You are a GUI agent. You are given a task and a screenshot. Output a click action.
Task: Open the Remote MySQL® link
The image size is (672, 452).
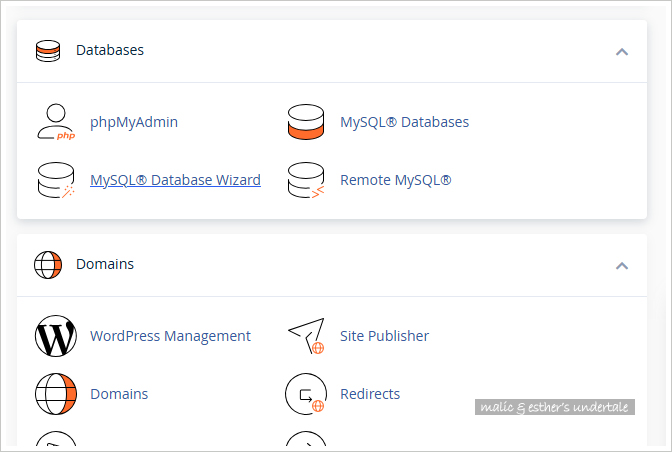click(395, 181)
